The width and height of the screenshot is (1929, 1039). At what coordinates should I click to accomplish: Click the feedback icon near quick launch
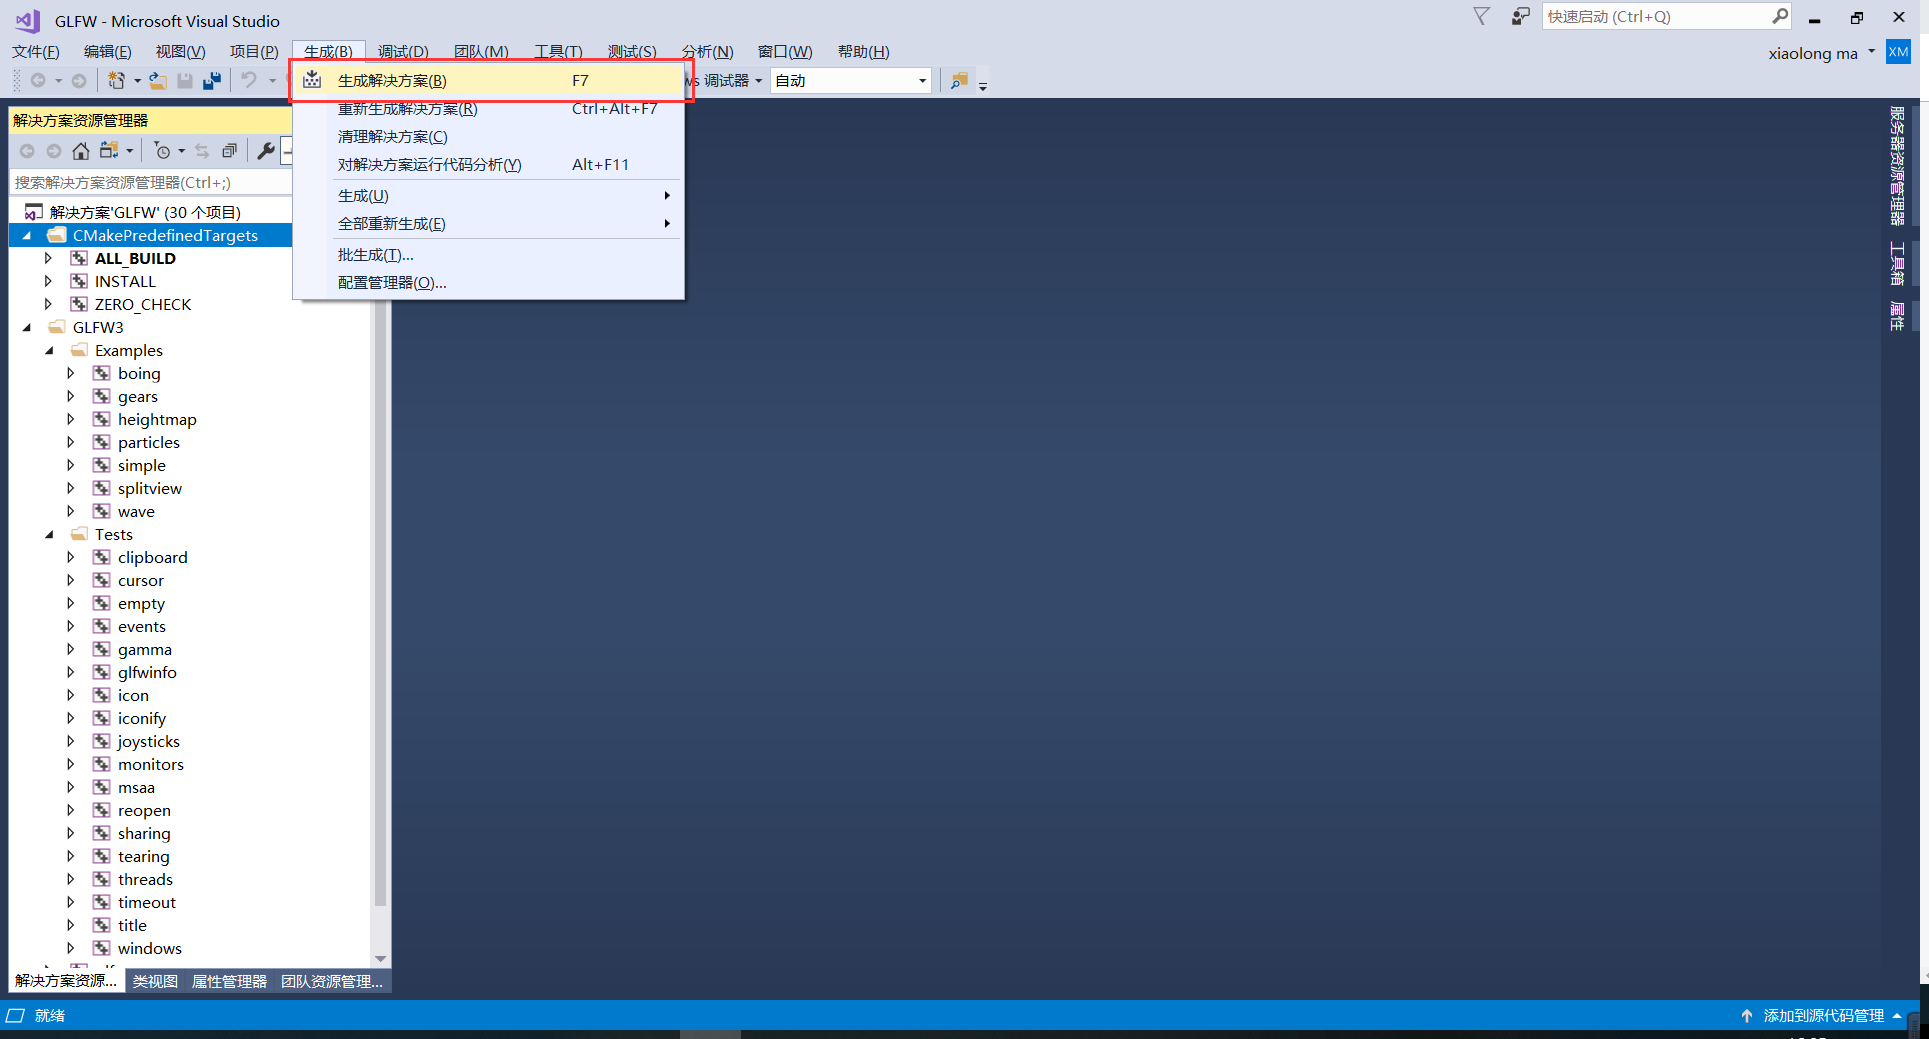[1521, 16]
